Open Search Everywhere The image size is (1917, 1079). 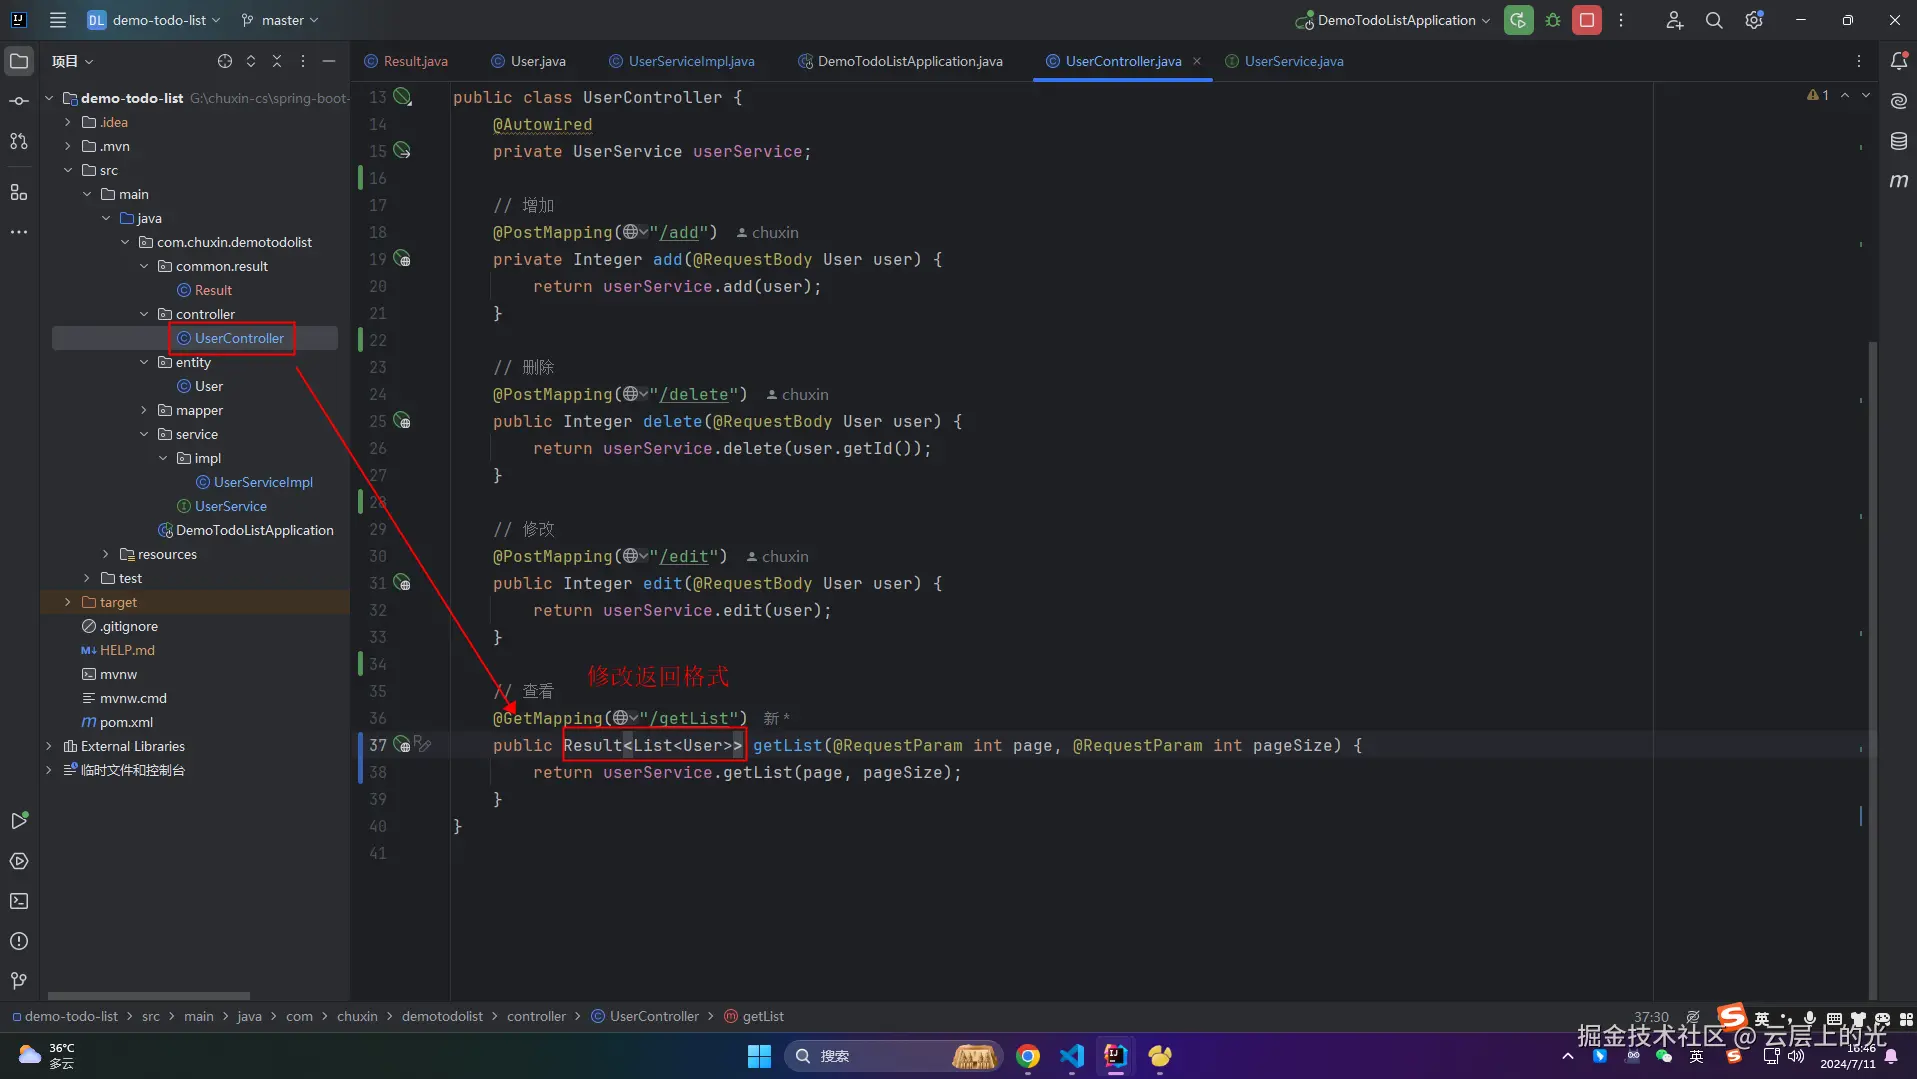(x=1714, y=20)
